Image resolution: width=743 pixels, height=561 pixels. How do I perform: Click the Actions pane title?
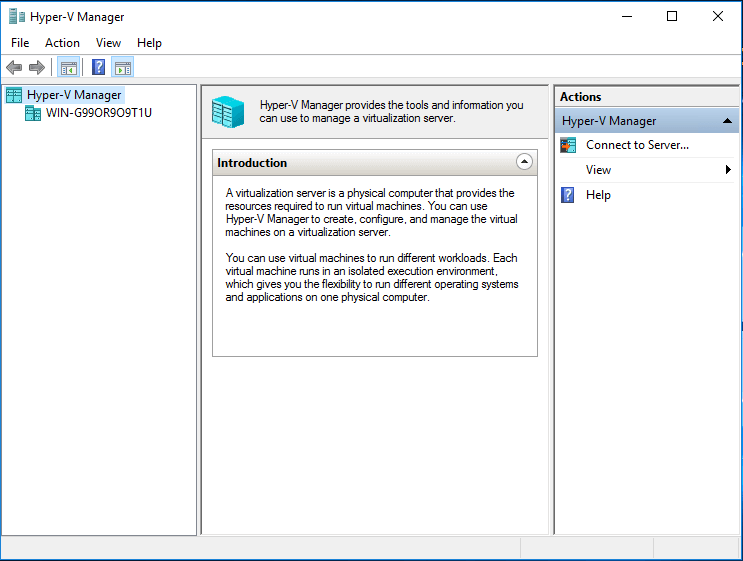pos(580,97)
